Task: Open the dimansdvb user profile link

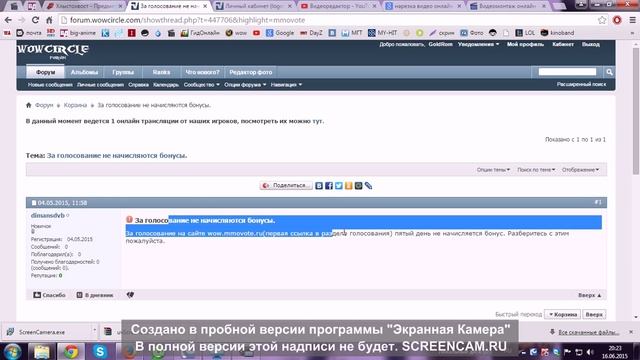Action: click(x=48, y=216)
